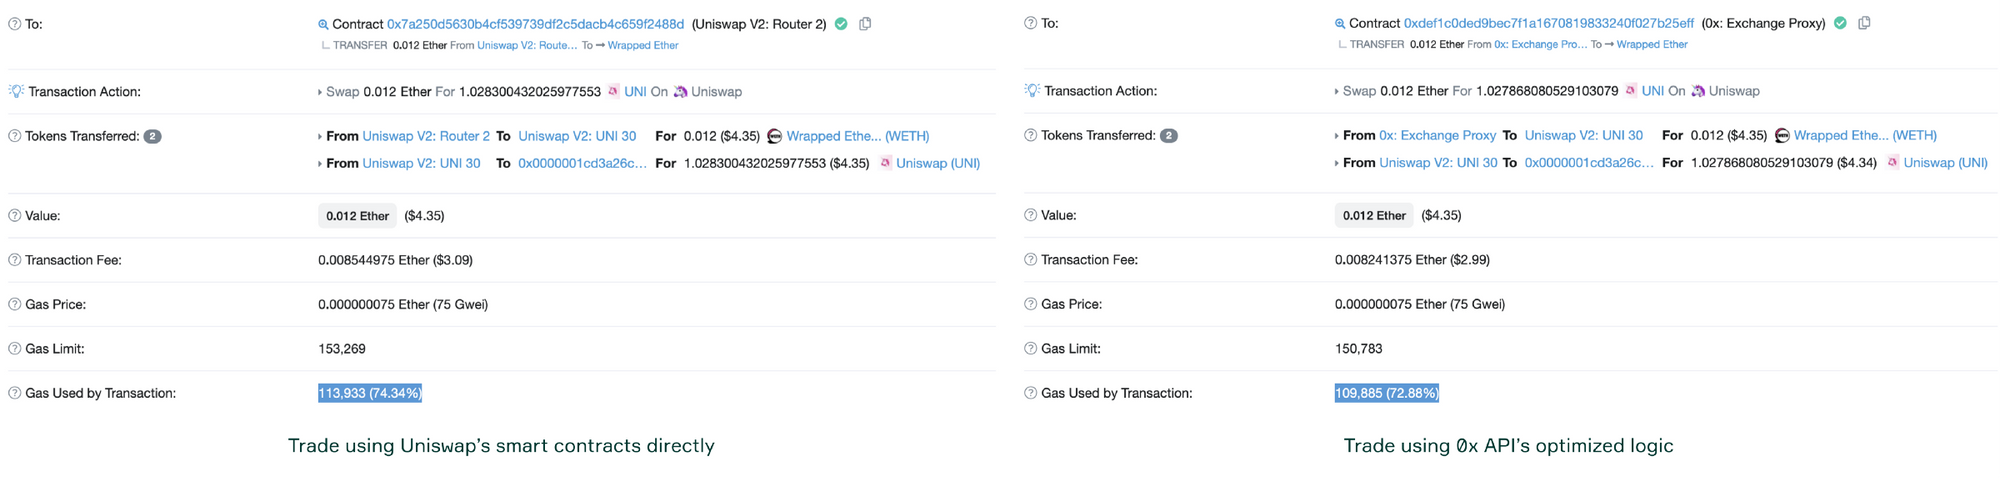Click magnifier icon beside the 0x7a250d5630 contract
2000x478 pixels.
(x=323, y=24)
